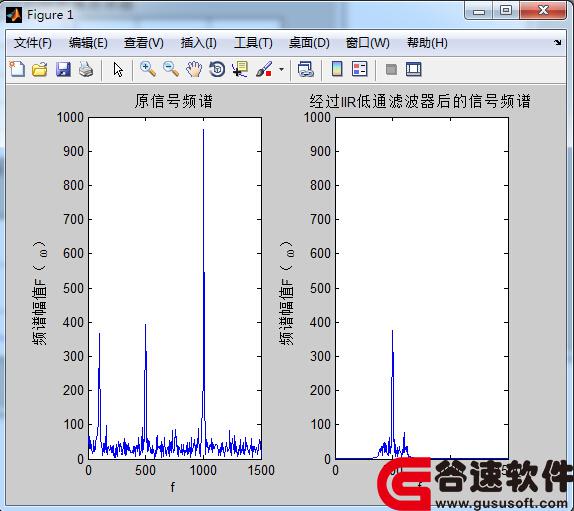574x511 pixels.
Task: Click Hide Plot Tools icon
Action: tap(391, 69)
